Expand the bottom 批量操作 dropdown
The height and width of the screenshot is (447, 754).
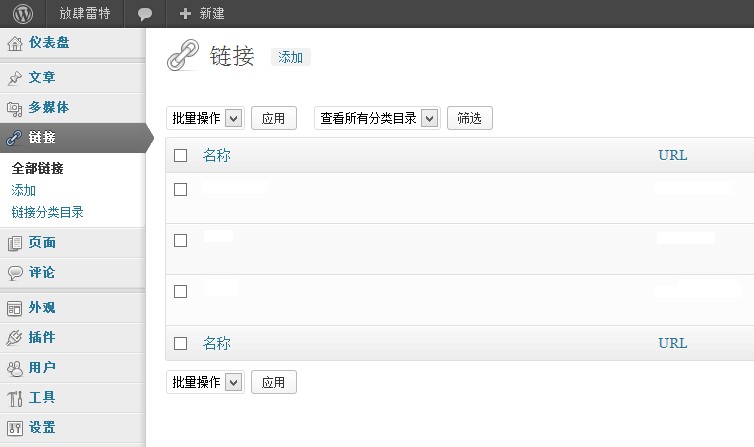click(x=205, y=382)
